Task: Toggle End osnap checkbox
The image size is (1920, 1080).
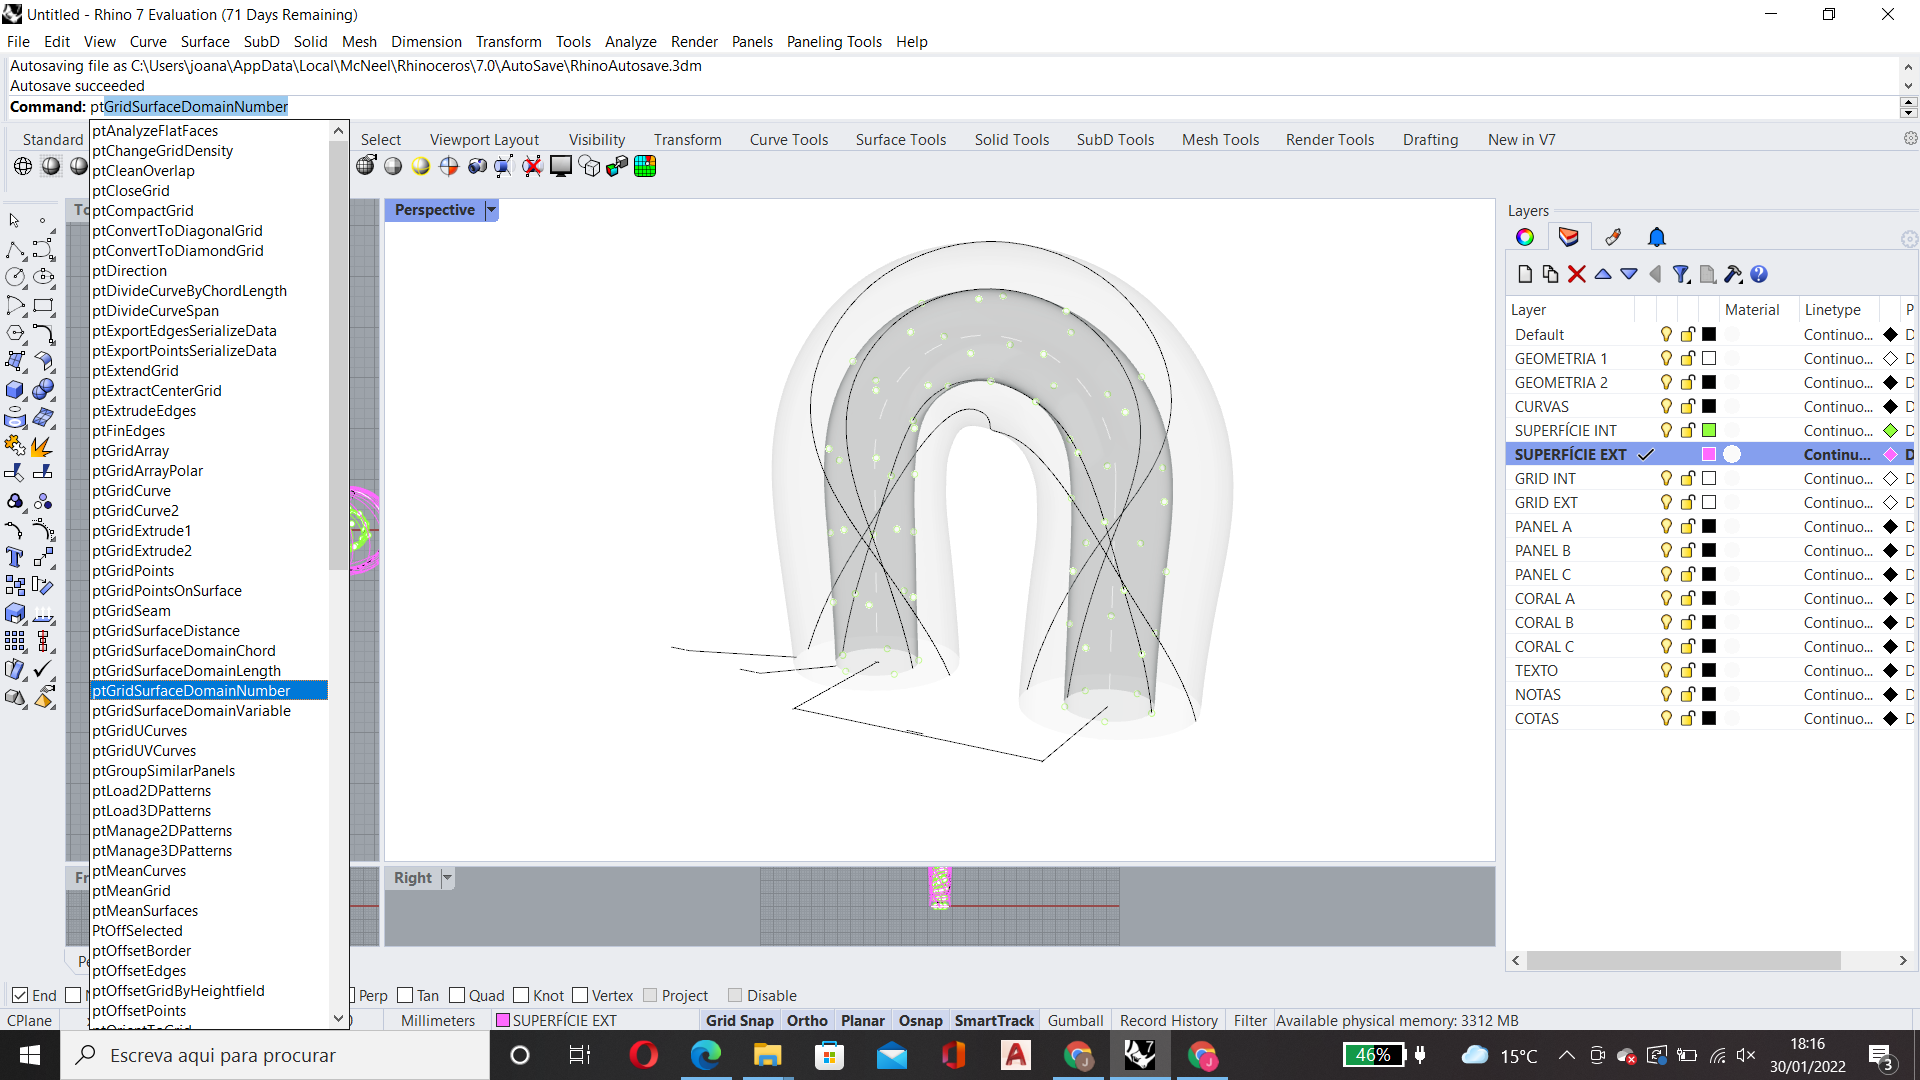Action: [20, 995]
